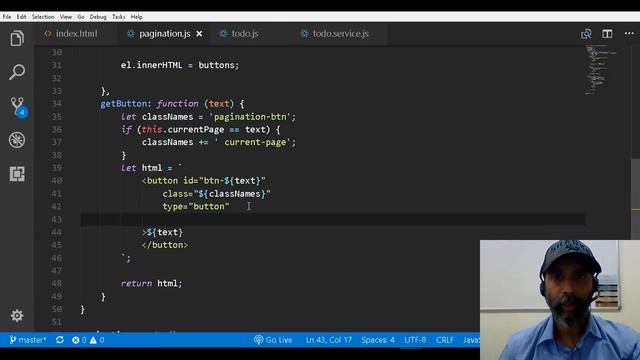The width and height of the screenshot is (640, 360).
Task: Click type="button" attribute on line 42
Action: pyautogui.click(x=196, y=207)
